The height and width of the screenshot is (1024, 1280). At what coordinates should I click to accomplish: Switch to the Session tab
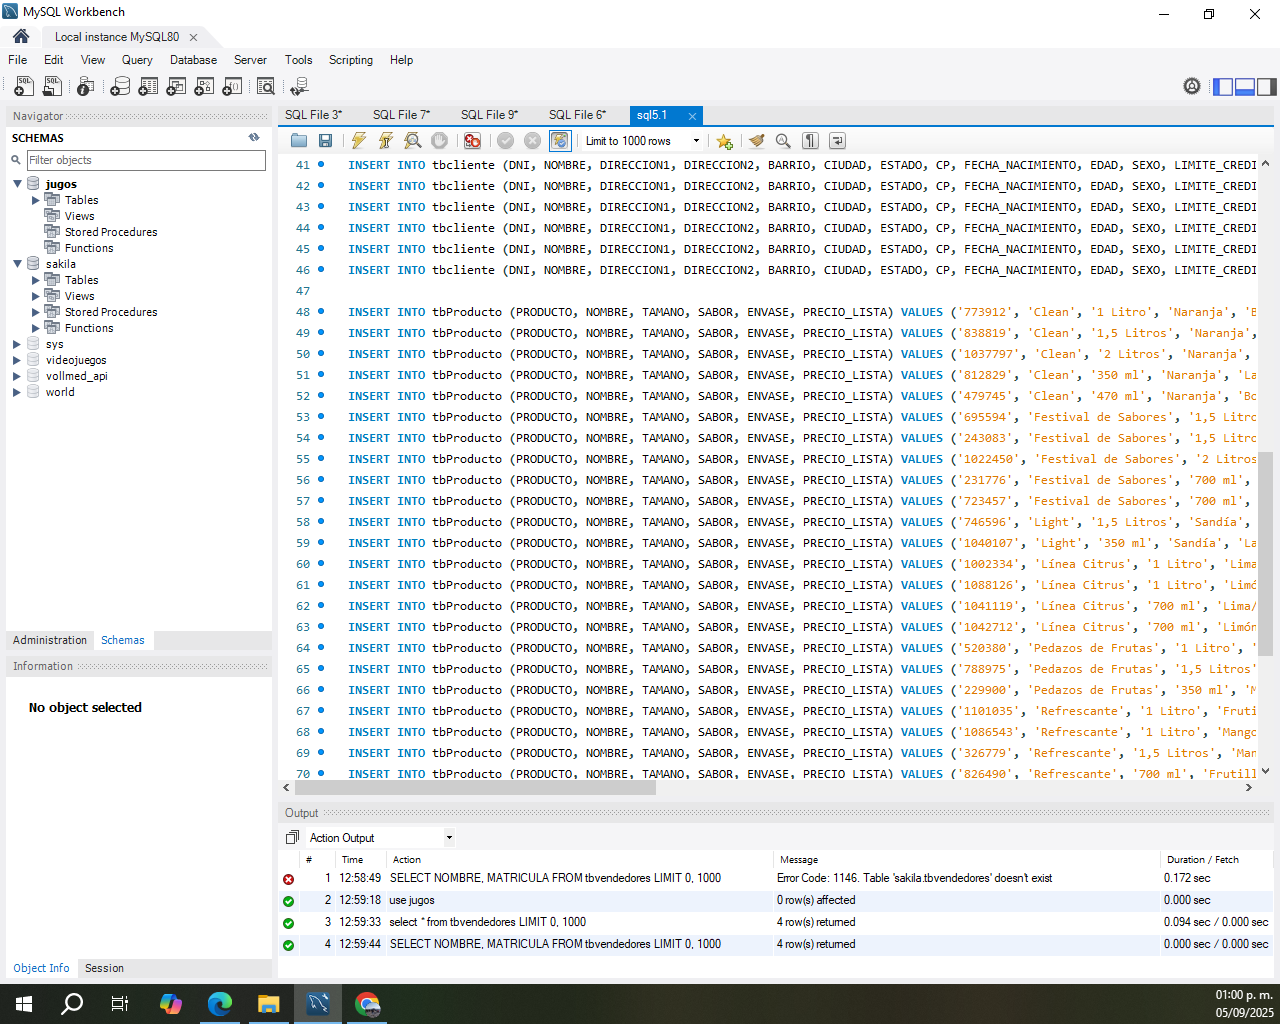tap(104, 968)
